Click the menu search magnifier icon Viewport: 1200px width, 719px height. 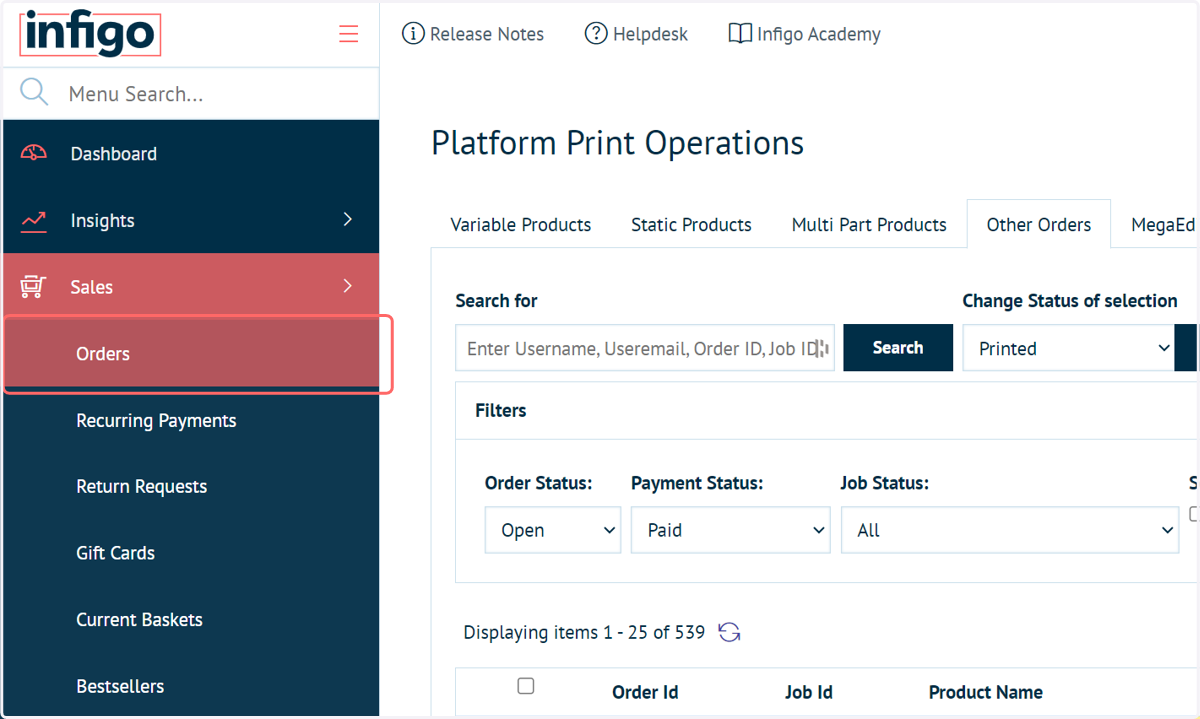pyautogui.click(x=34, y=93)
